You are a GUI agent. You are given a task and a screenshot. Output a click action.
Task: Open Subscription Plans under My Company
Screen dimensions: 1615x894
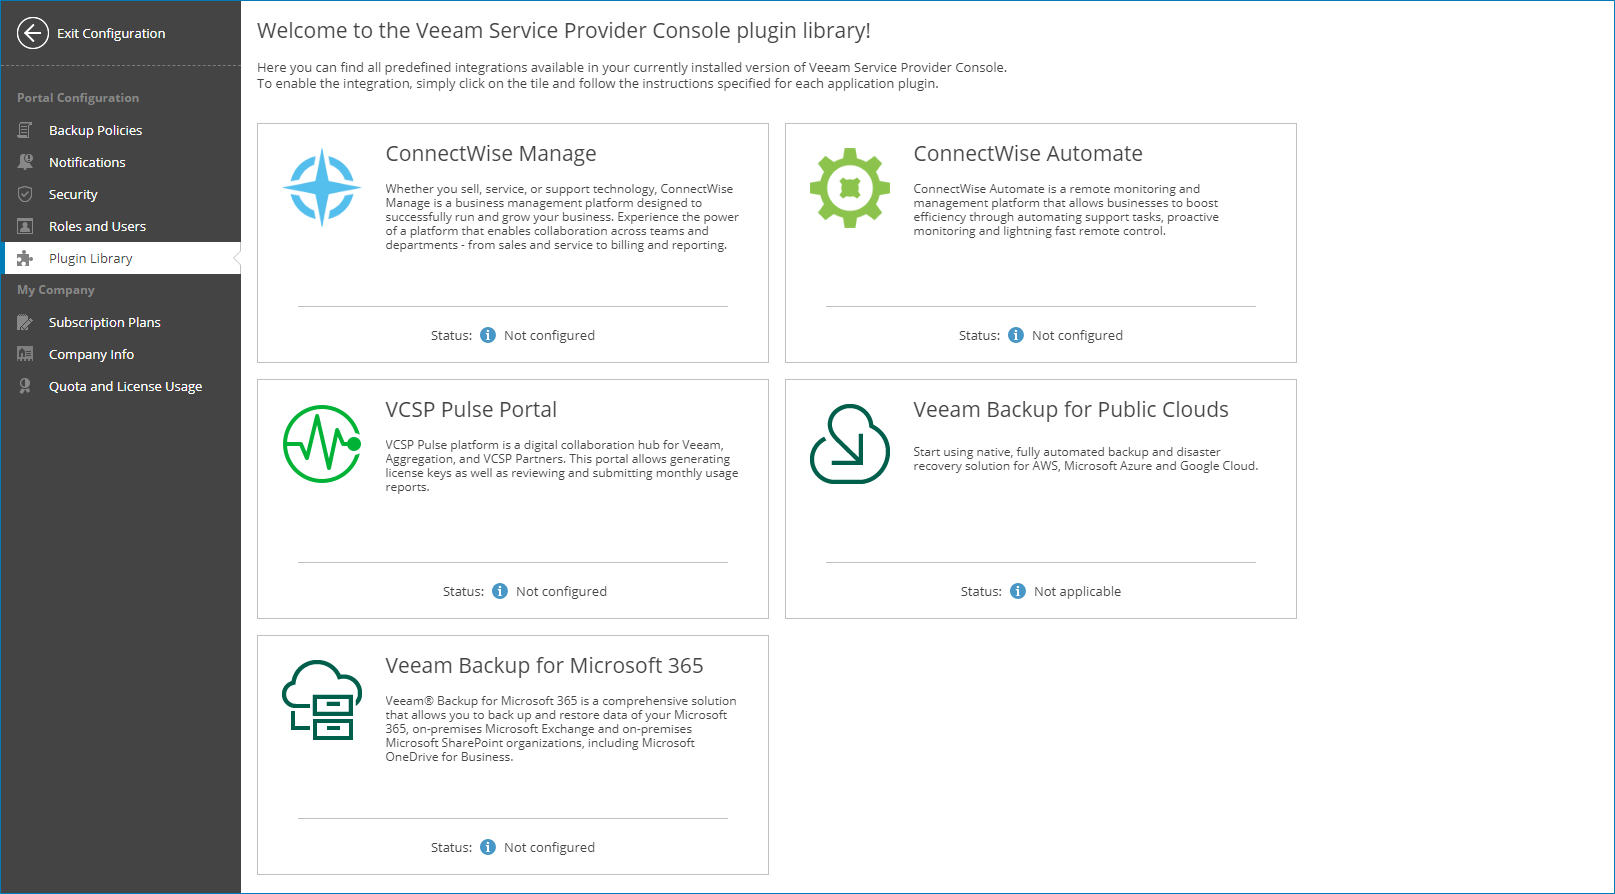104,322
